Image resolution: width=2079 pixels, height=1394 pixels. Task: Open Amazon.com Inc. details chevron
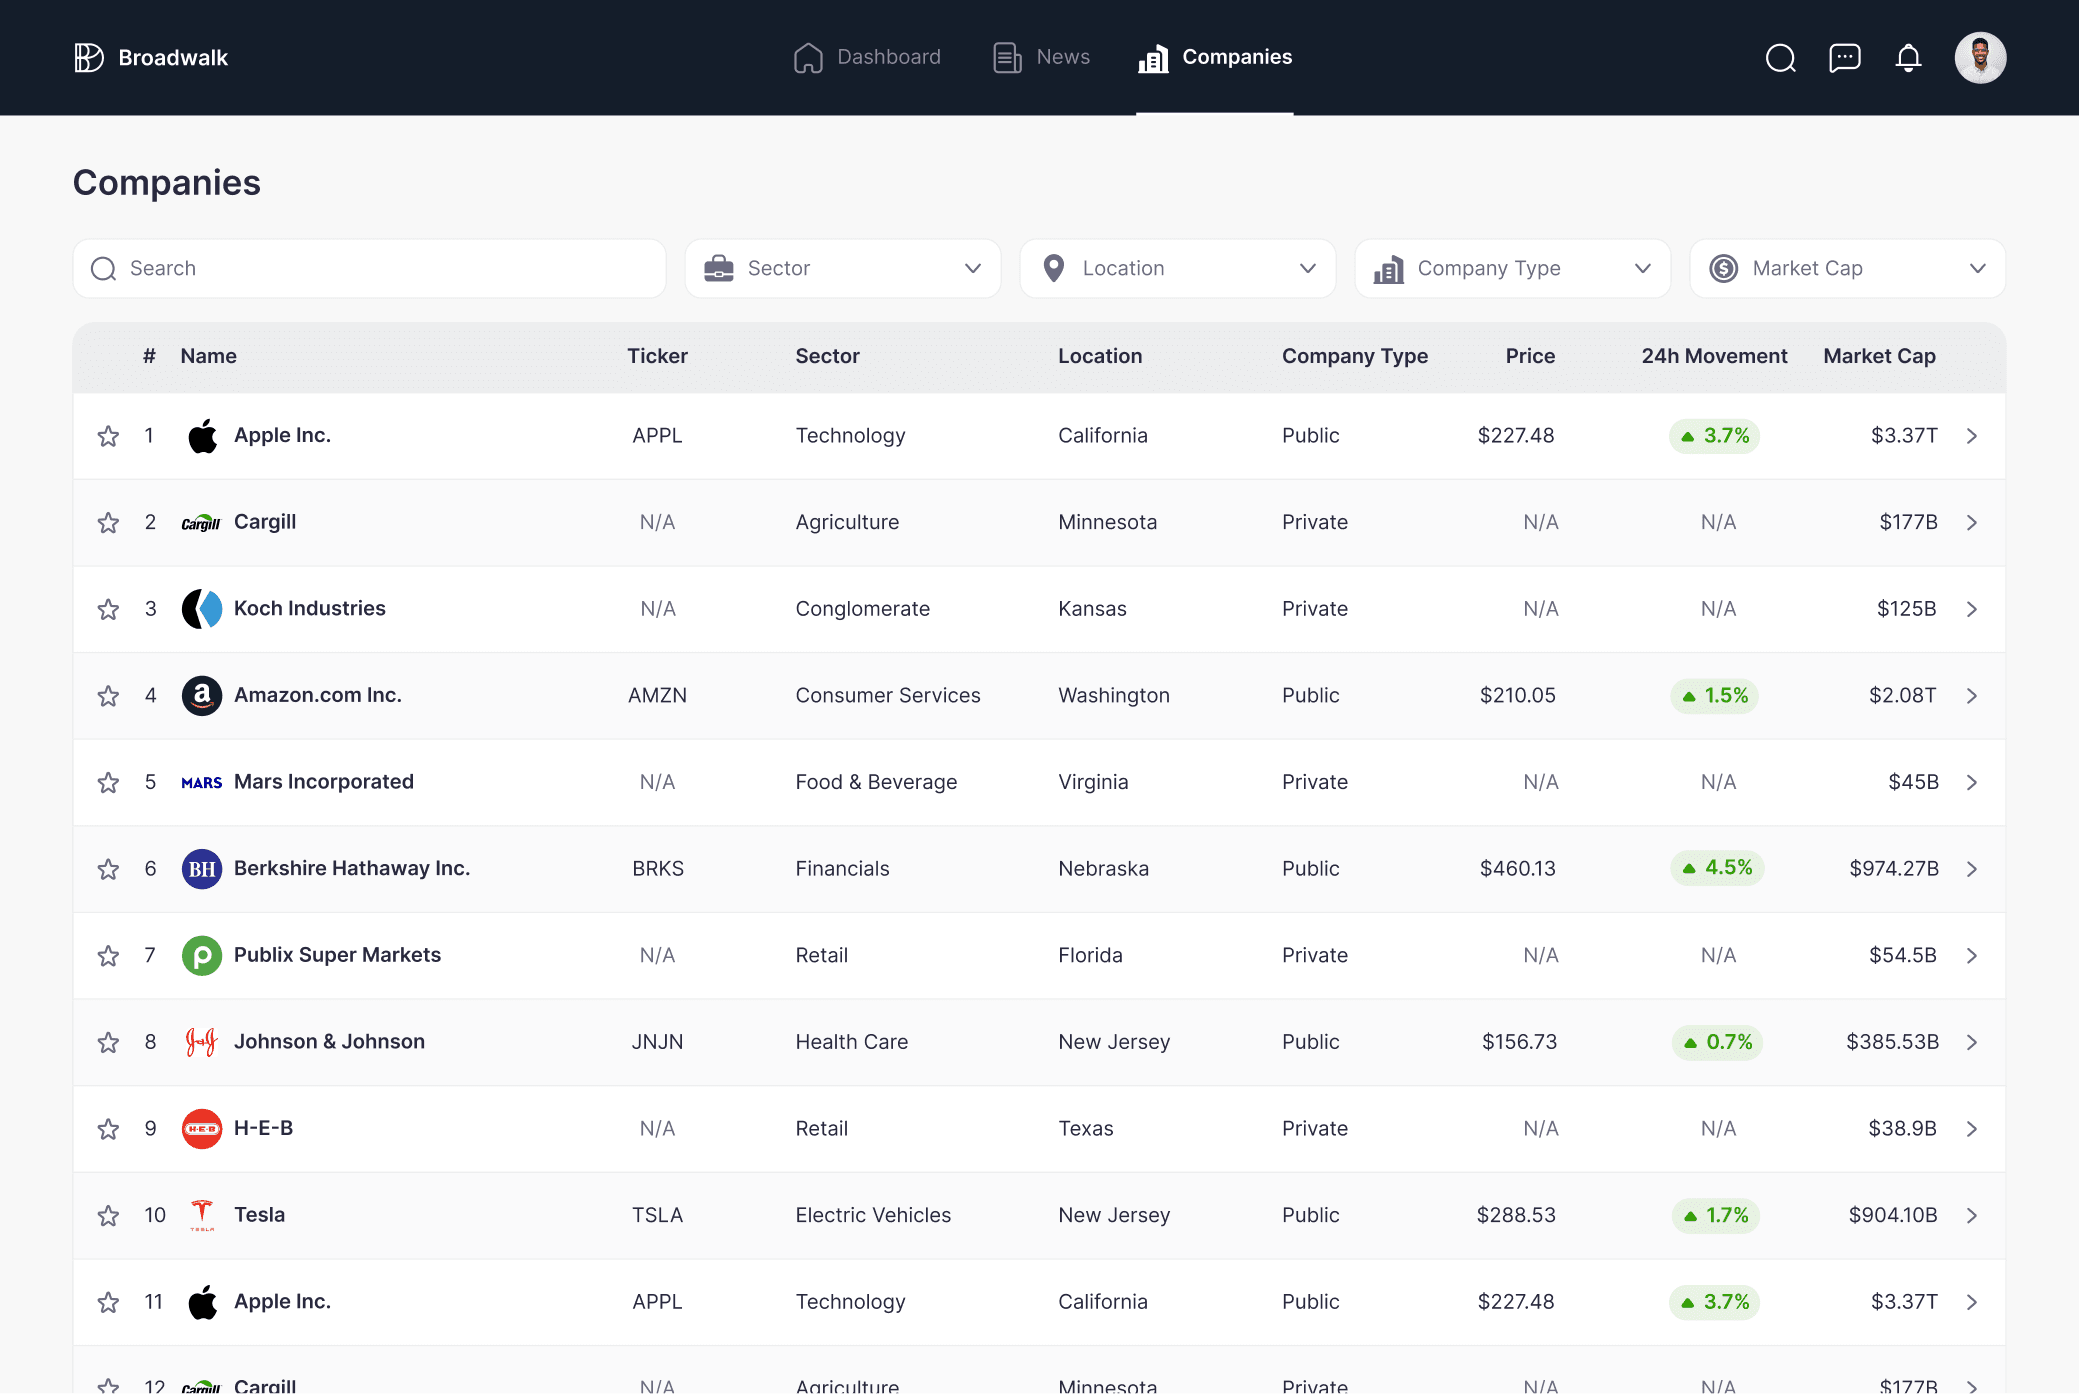(x=1971, y=696)
